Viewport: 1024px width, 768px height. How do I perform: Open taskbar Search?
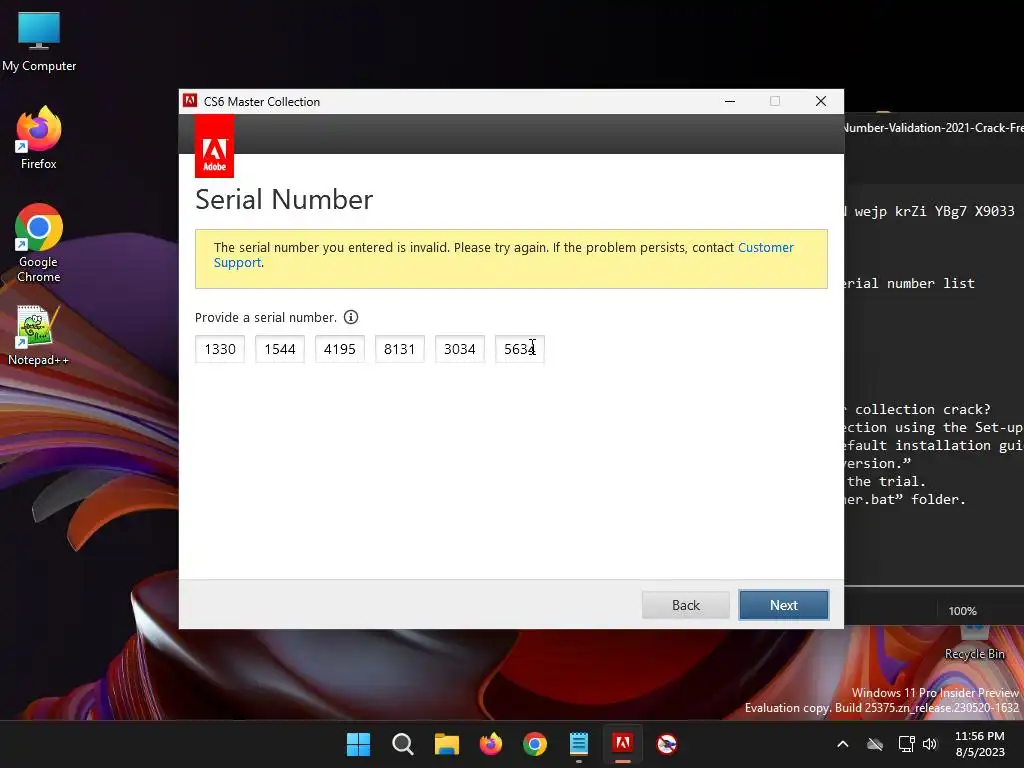[403, 744]
